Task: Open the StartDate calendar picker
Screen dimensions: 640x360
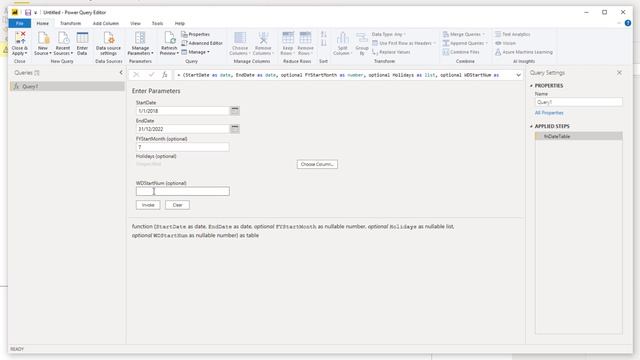Action: pos(235,111)
